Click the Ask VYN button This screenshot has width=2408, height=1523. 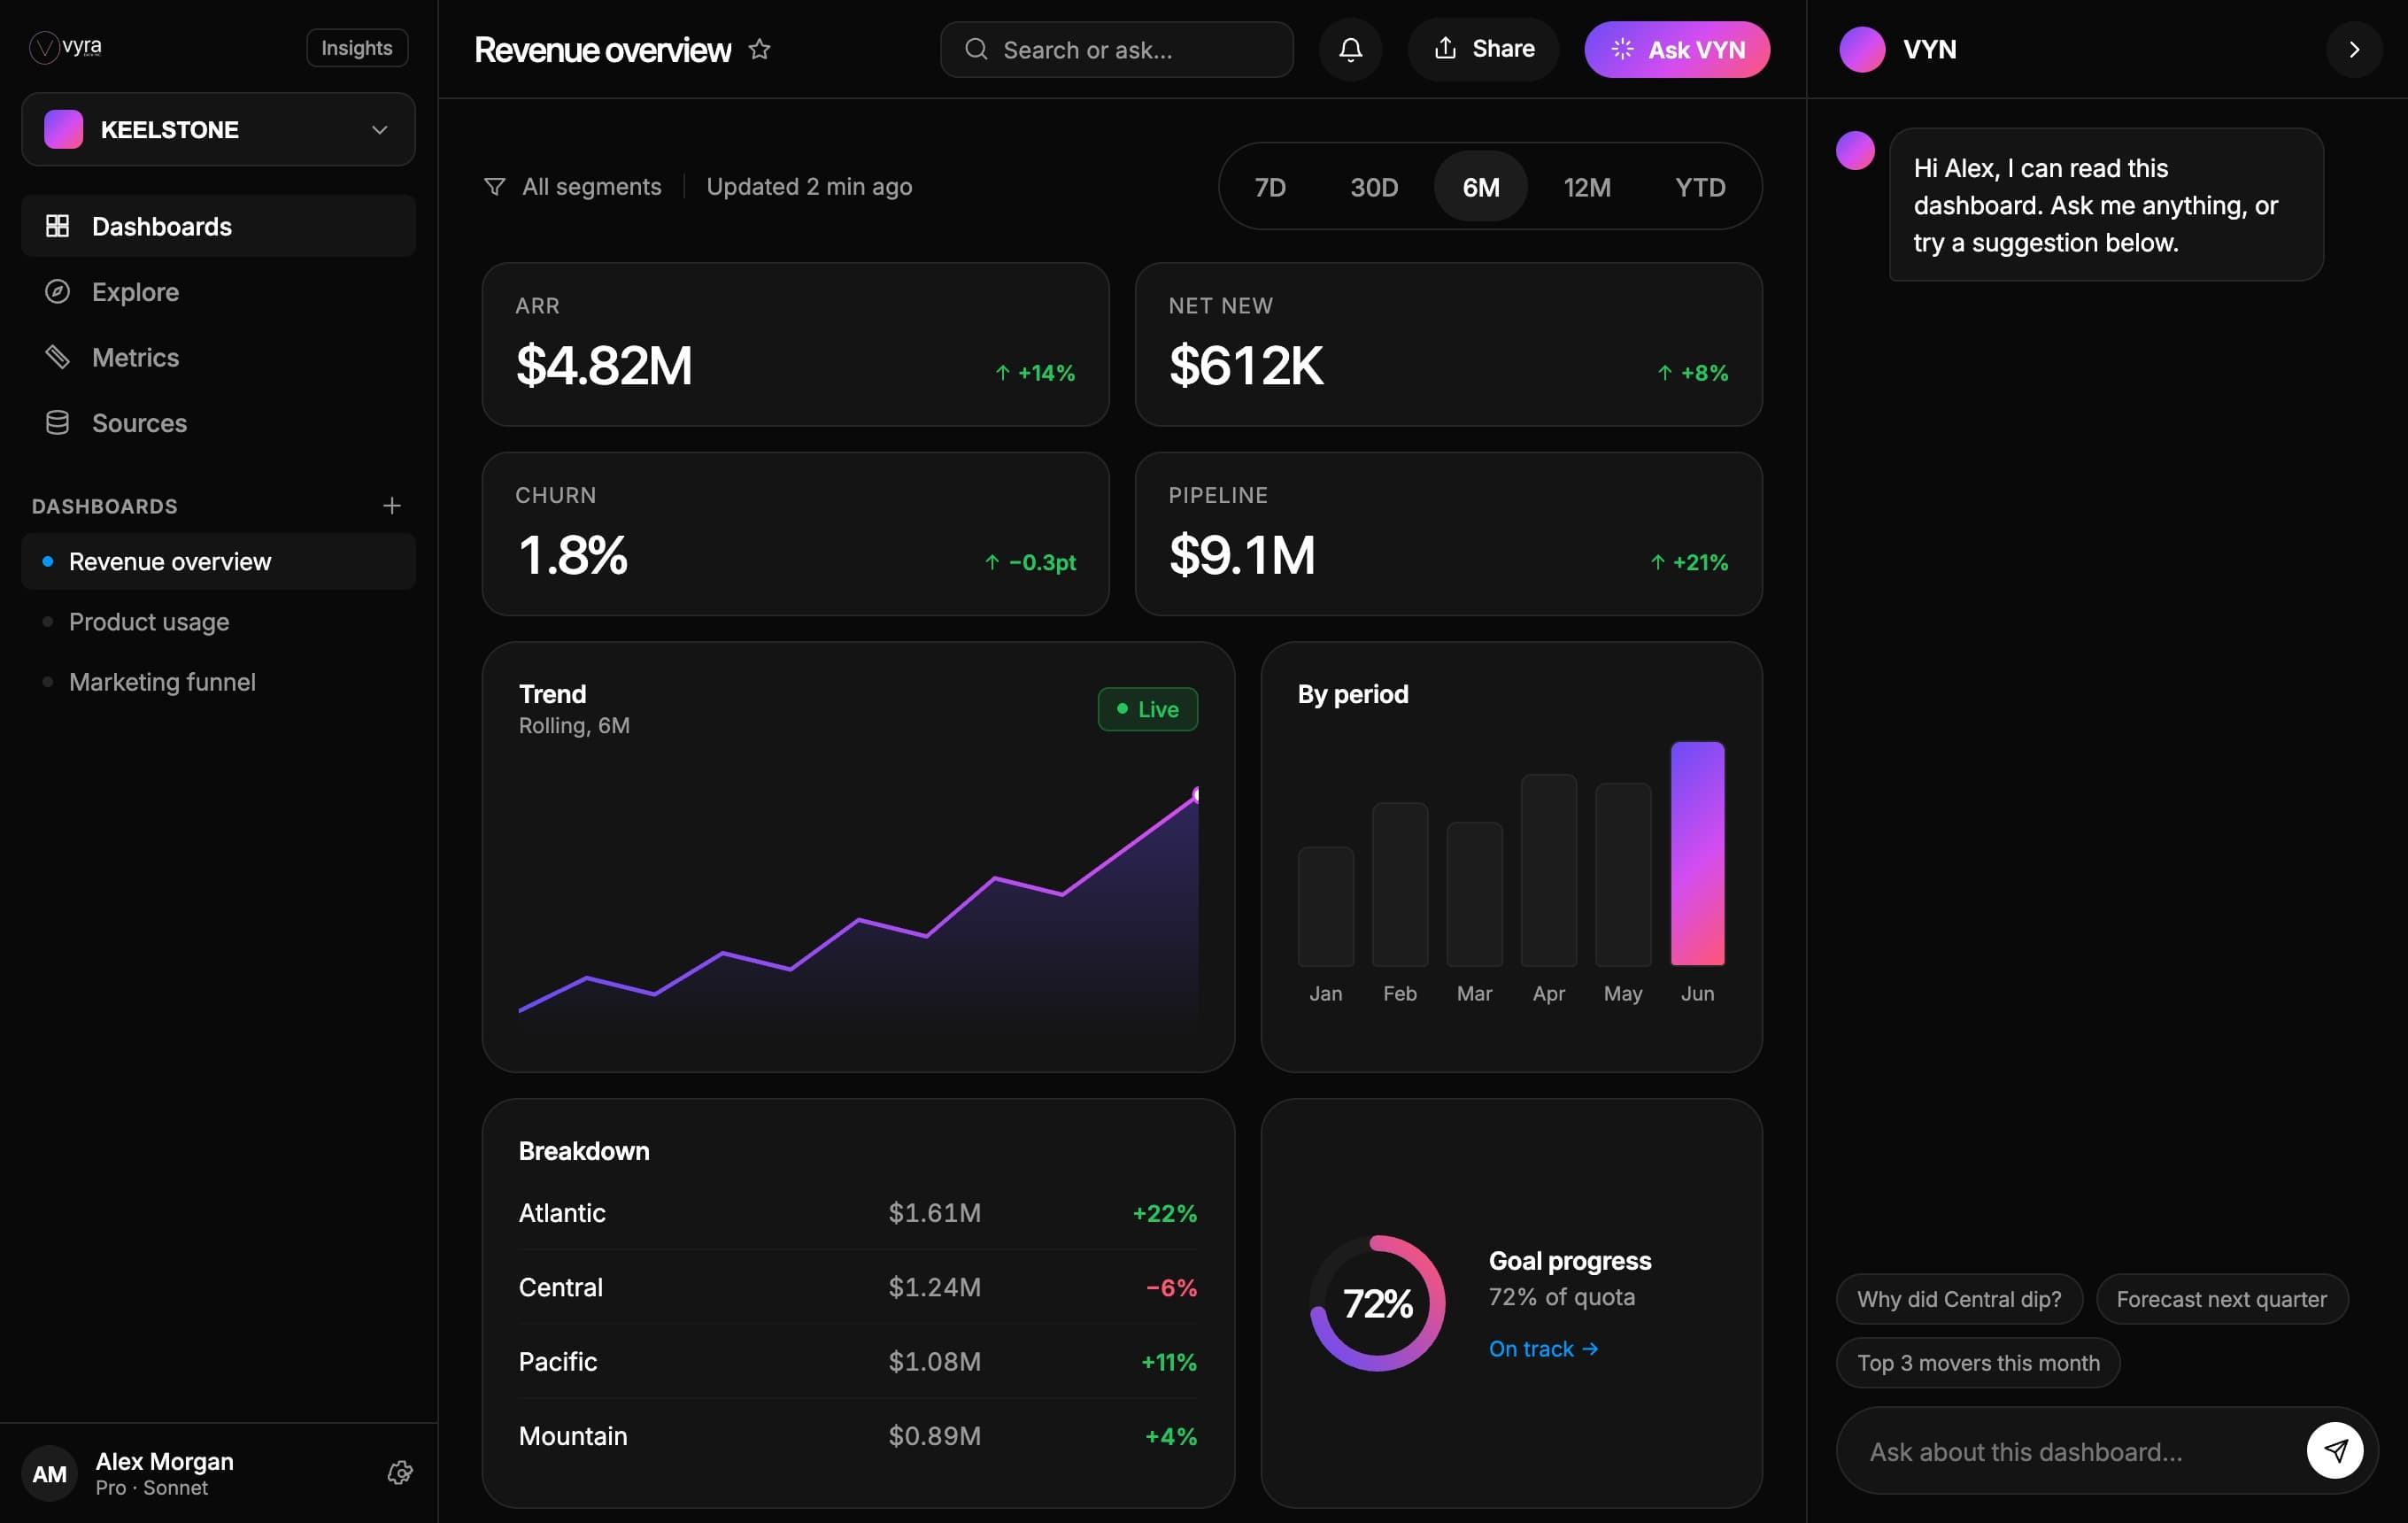click(1677, 49)
